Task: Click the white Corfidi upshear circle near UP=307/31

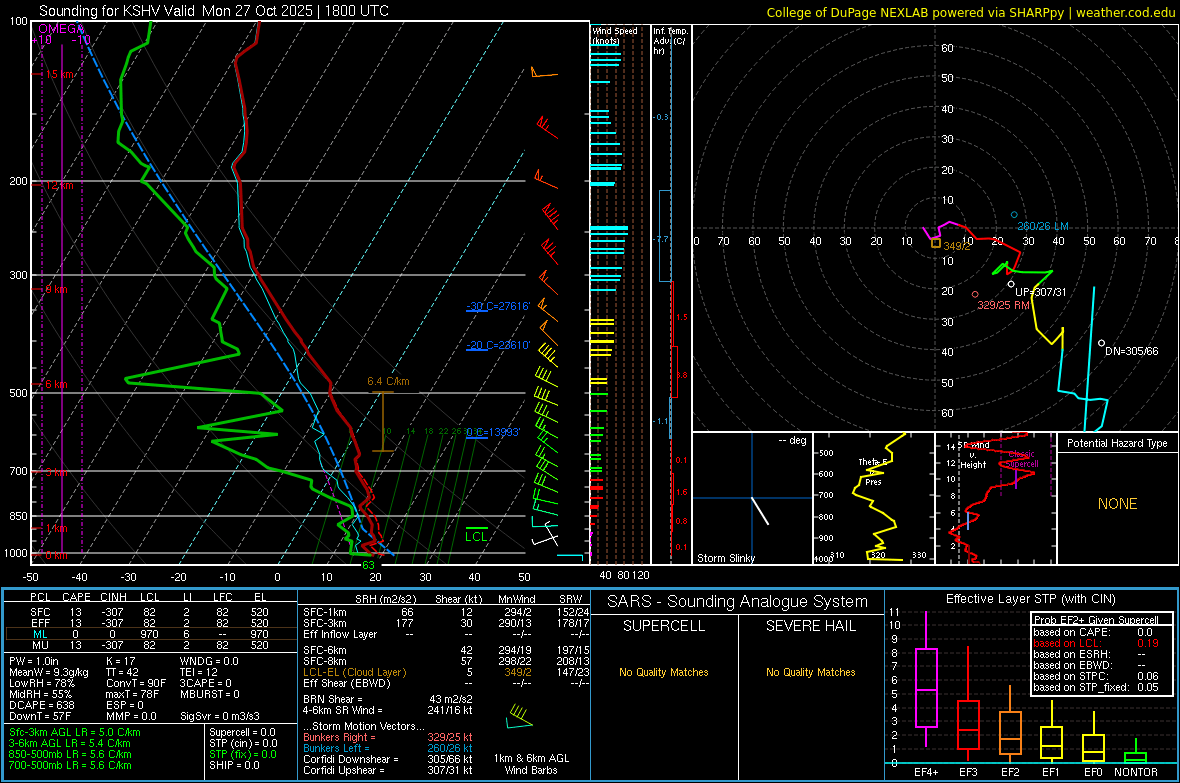Action: 1011,285
